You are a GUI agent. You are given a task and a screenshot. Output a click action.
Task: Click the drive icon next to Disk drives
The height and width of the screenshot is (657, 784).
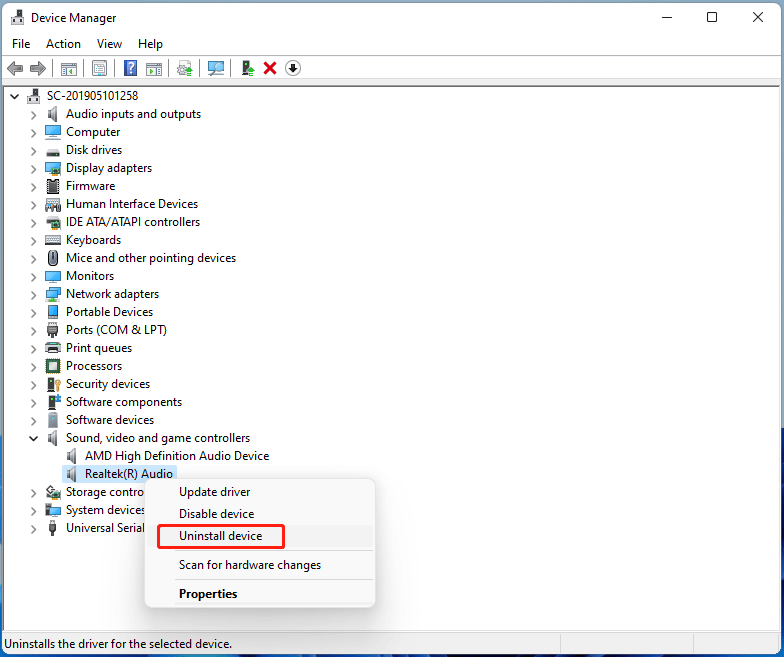(x=53, y=151)
